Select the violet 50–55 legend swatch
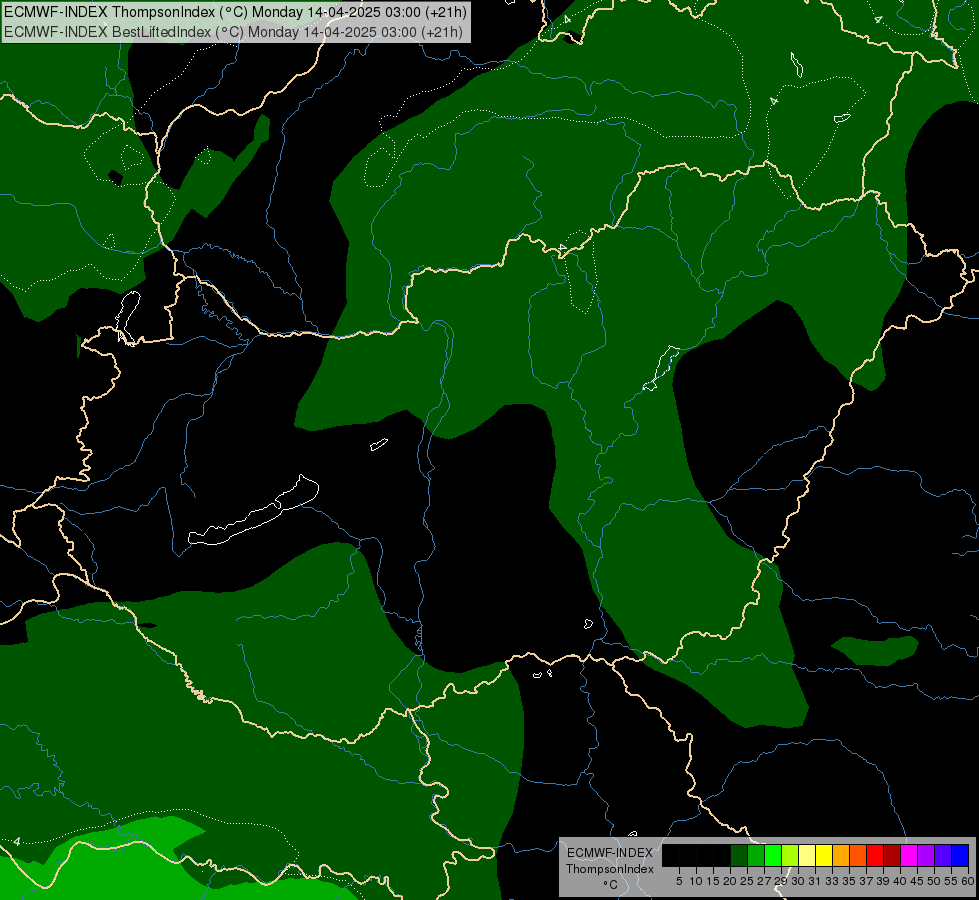Image resolution: width=979 pixels, height=900 pixels. coord(943,855)
